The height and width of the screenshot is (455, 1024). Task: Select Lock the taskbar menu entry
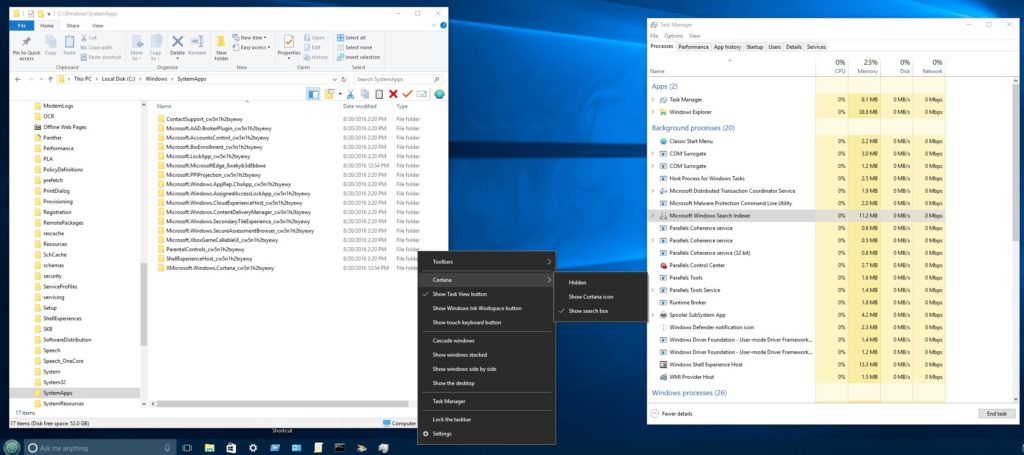tap(452, 419)
